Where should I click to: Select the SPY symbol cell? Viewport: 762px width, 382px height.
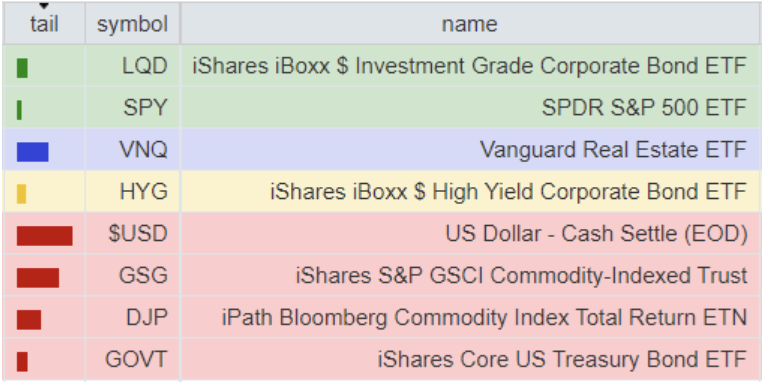pos(133,107)
